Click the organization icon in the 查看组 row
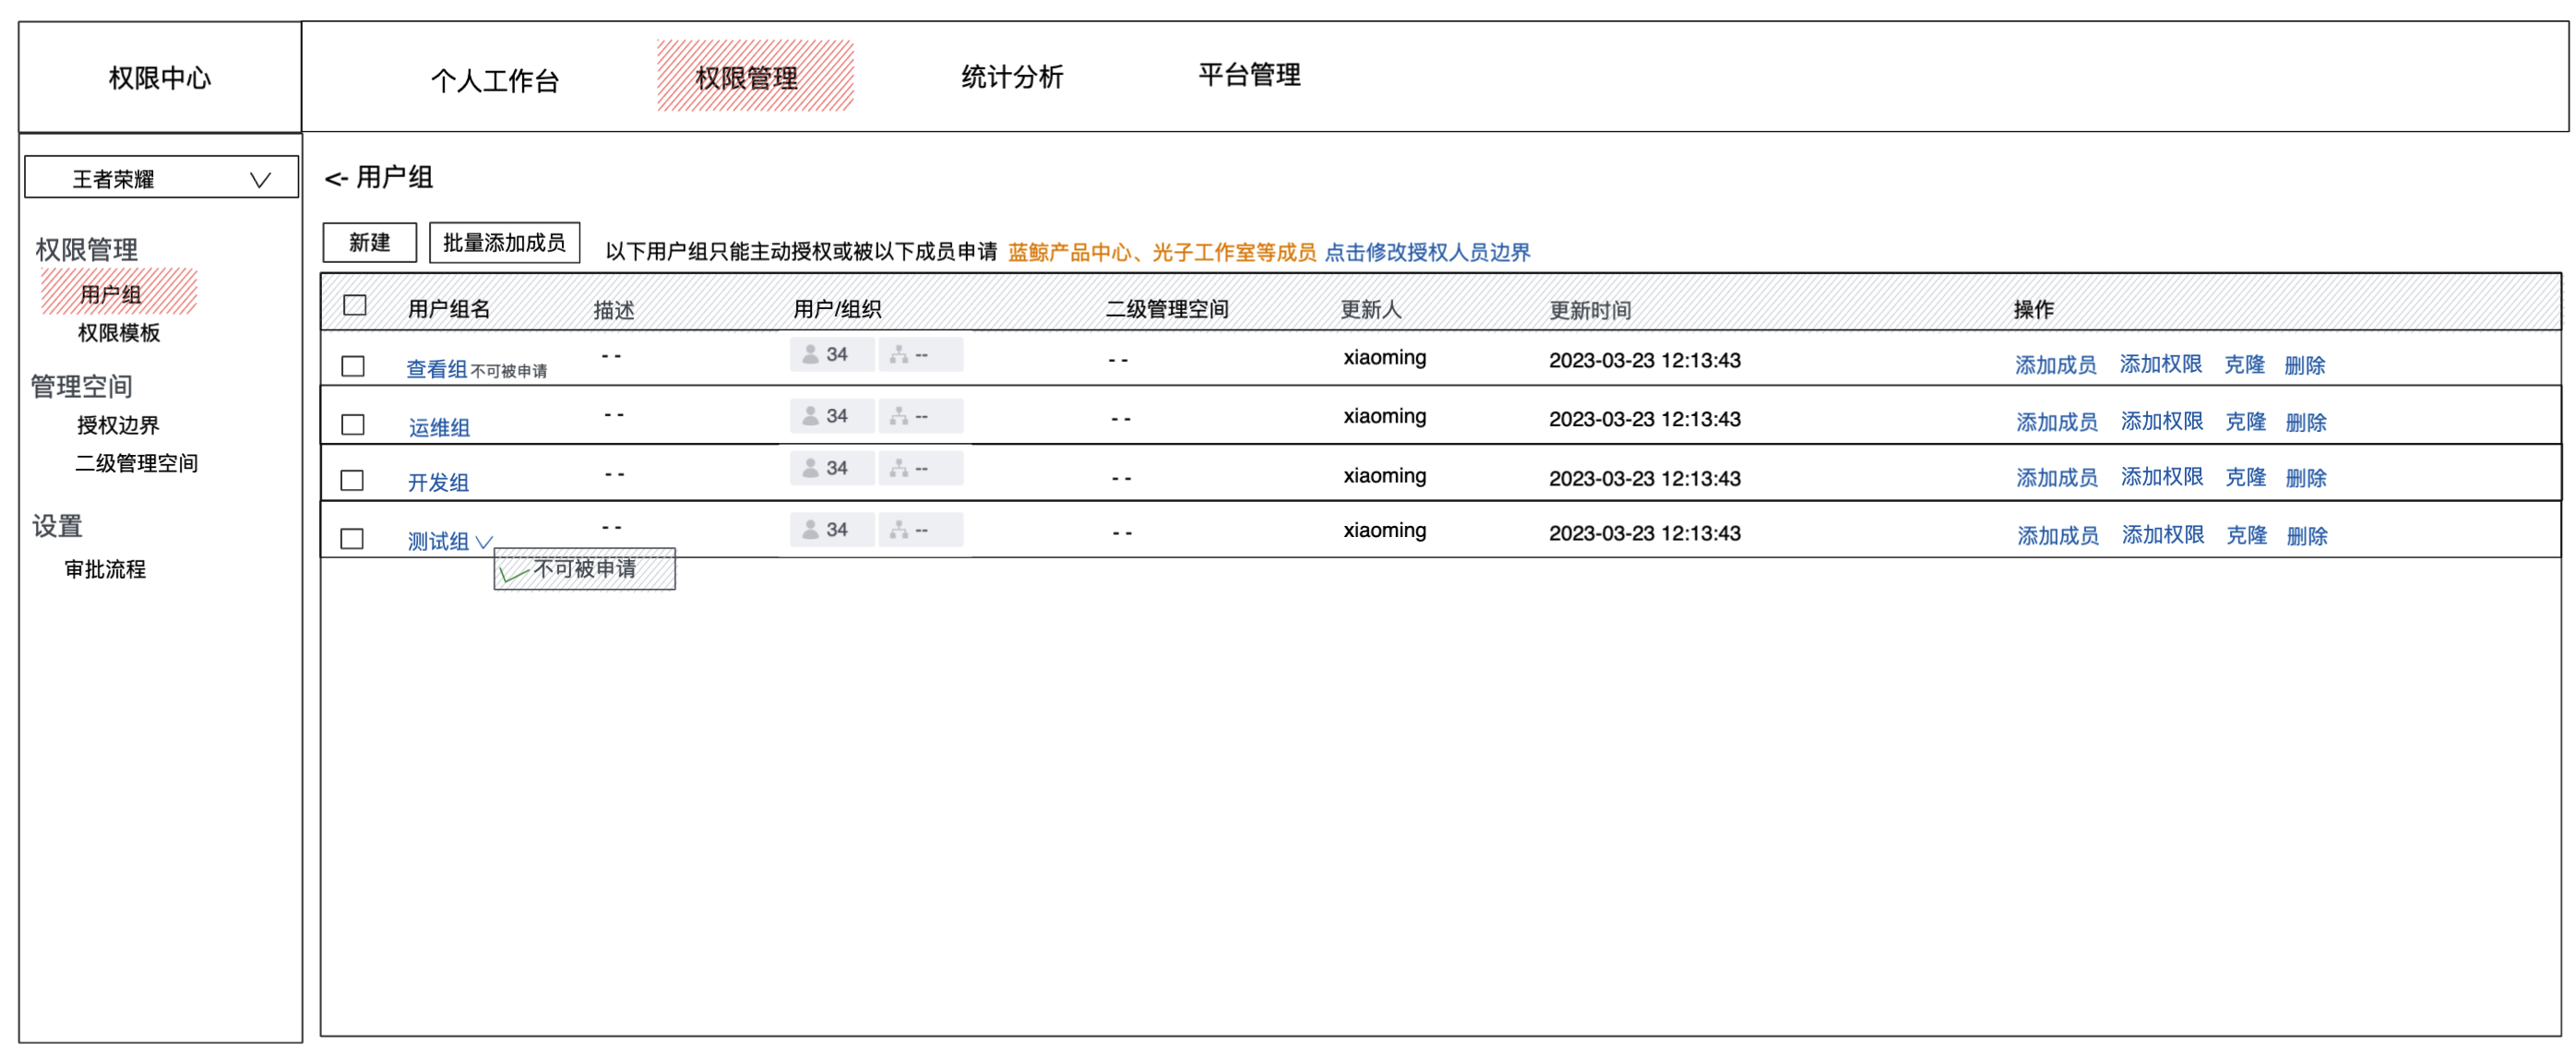This screenshot has width=2576, height=1063. pos(919,354)
